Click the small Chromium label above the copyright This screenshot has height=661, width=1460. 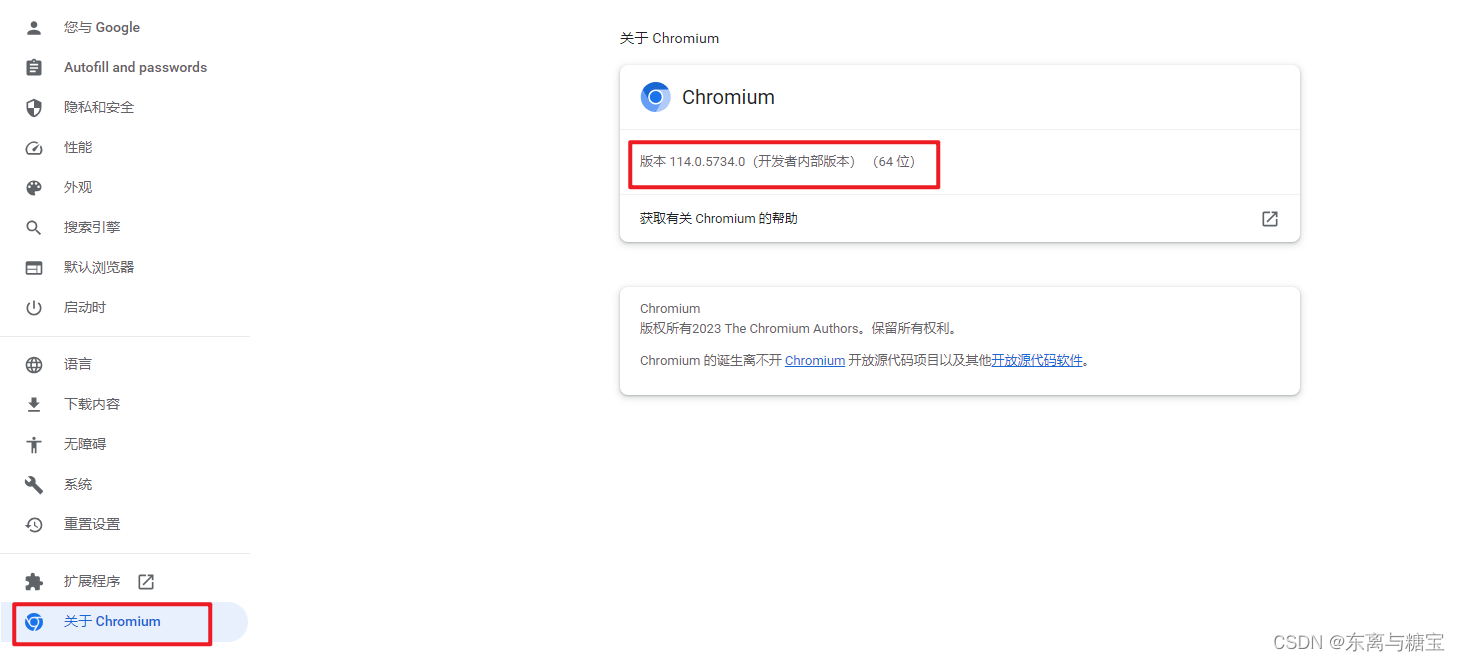(x=670, y=309)
